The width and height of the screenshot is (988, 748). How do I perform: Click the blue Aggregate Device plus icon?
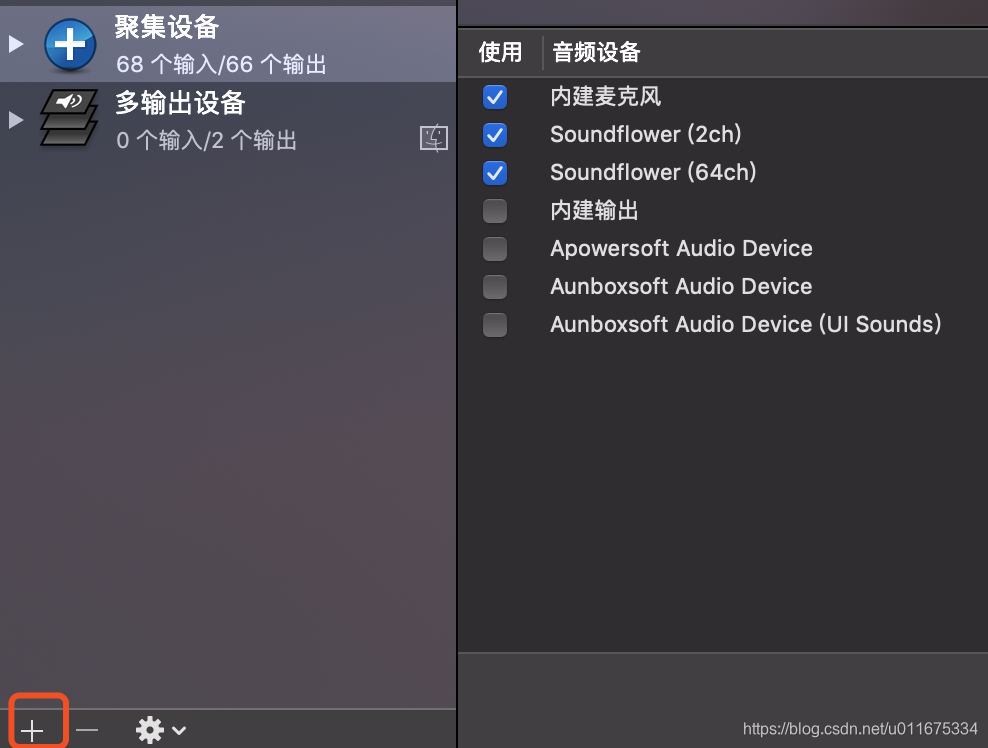(x=70, y=45)
